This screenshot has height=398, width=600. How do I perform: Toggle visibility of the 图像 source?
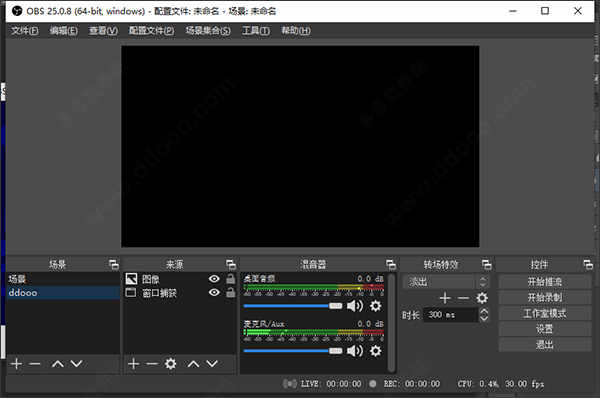pyautogui.click(x=214, y=279)
